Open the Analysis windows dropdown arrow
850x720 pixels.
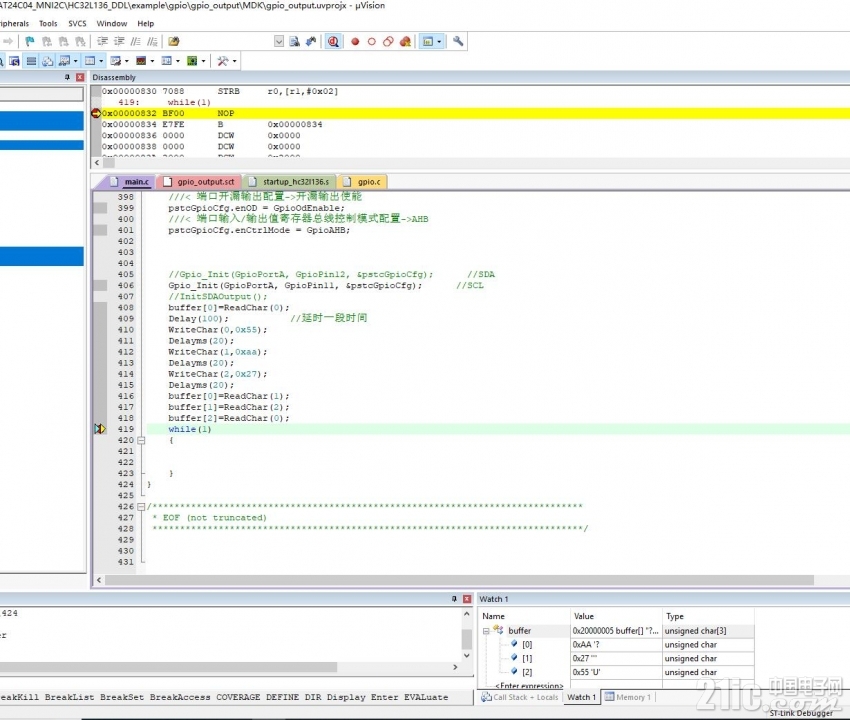[152, 61]
